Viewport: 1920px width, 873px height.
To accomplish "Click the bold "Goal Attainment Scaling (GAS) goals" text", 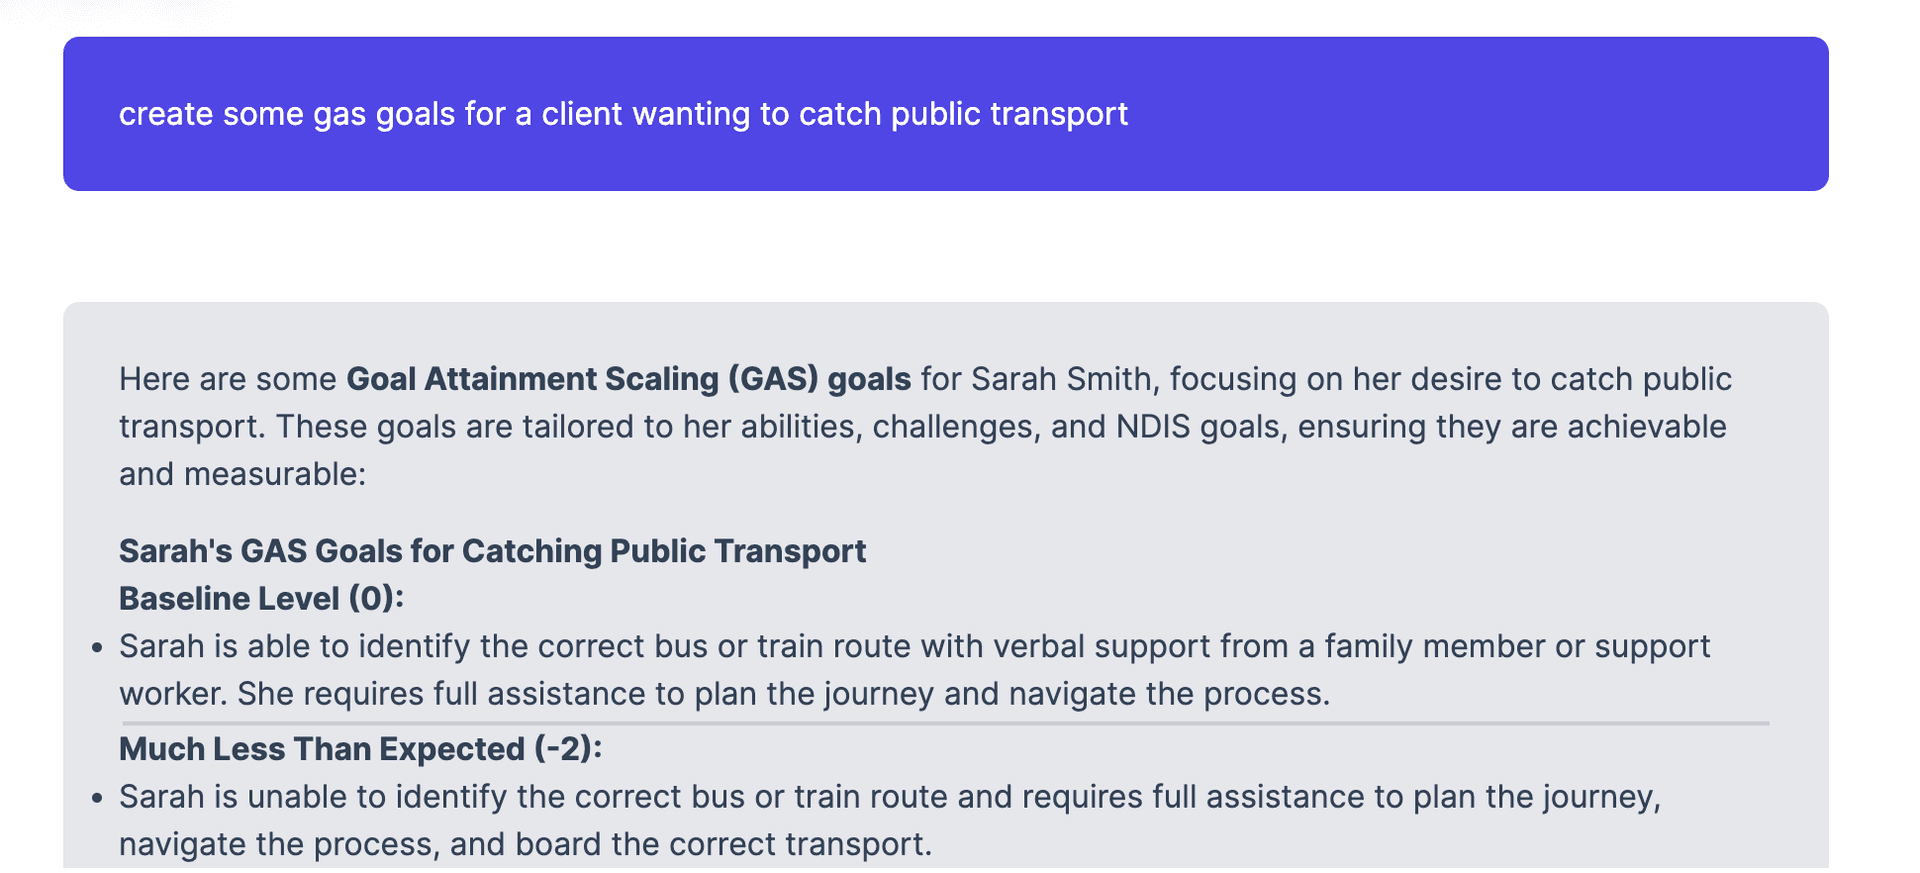I will tap(628, 379).
